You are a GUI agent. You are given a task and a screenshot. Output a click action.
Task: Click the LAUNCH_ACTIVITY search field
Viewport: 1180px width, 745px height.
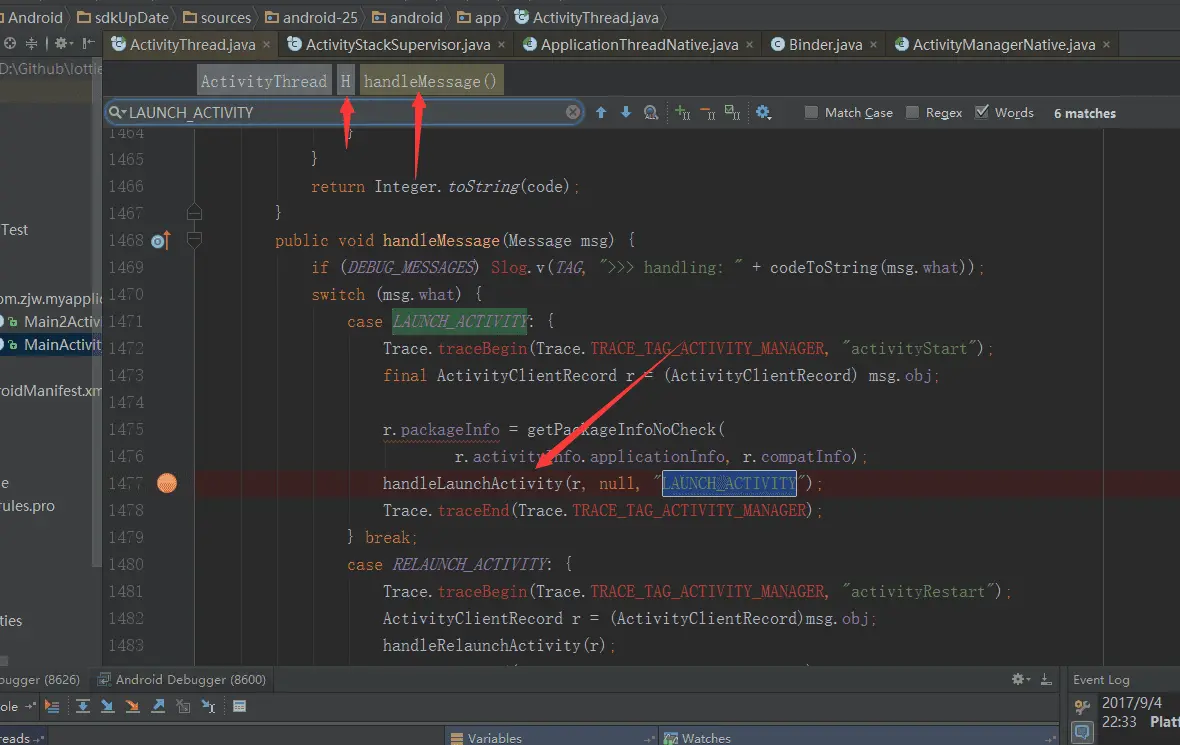coord(344,112)
